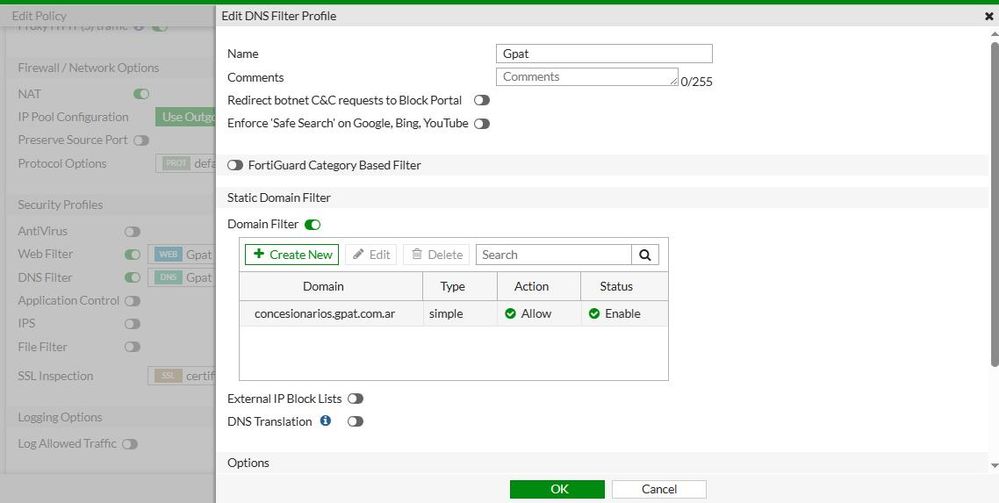Open the Web Filter profile dropdown Gpat
The image size is (999, 503).
pos(182,254)
